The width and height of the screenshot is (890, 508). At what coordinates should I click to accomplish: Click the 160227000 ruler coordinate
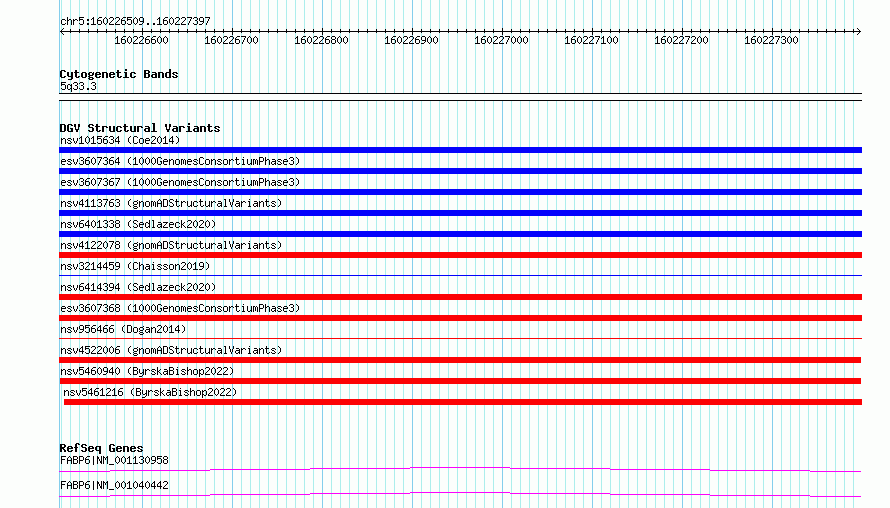point(501,40)
